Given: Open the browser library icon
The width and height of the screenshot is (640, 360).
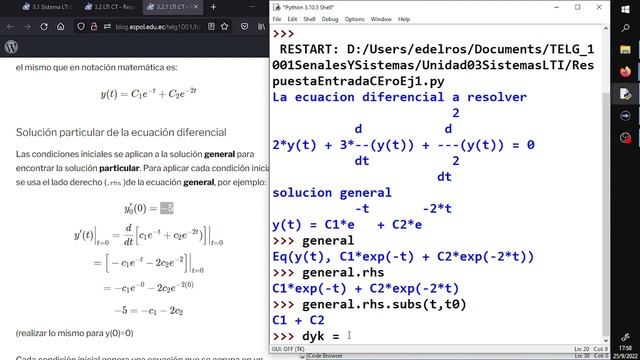Looking at the screenshot, I should pyautogui.click(x=261, y=27).
